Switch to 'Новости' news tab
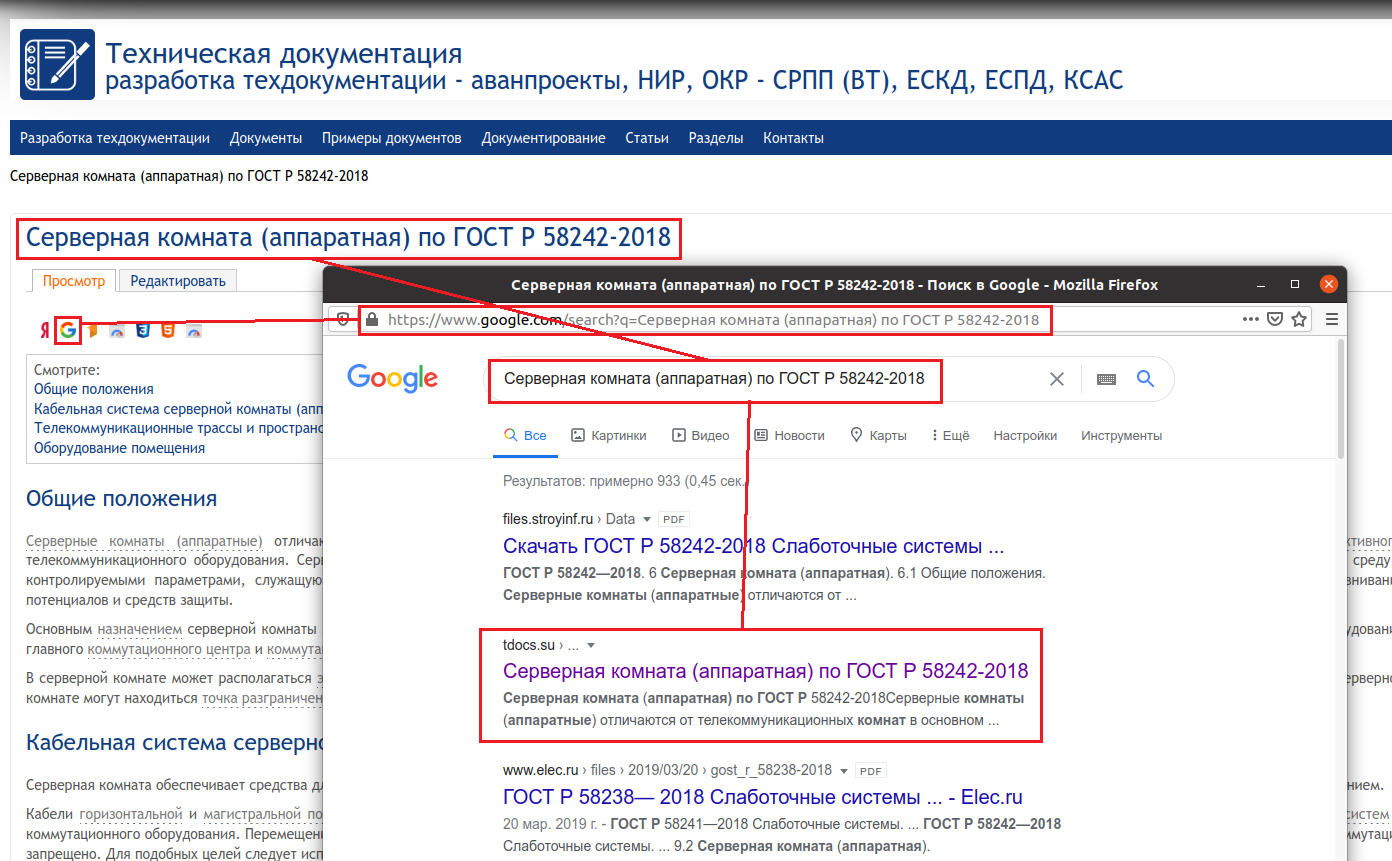This screenshot has height=861, width=1392. pos(789,436)
